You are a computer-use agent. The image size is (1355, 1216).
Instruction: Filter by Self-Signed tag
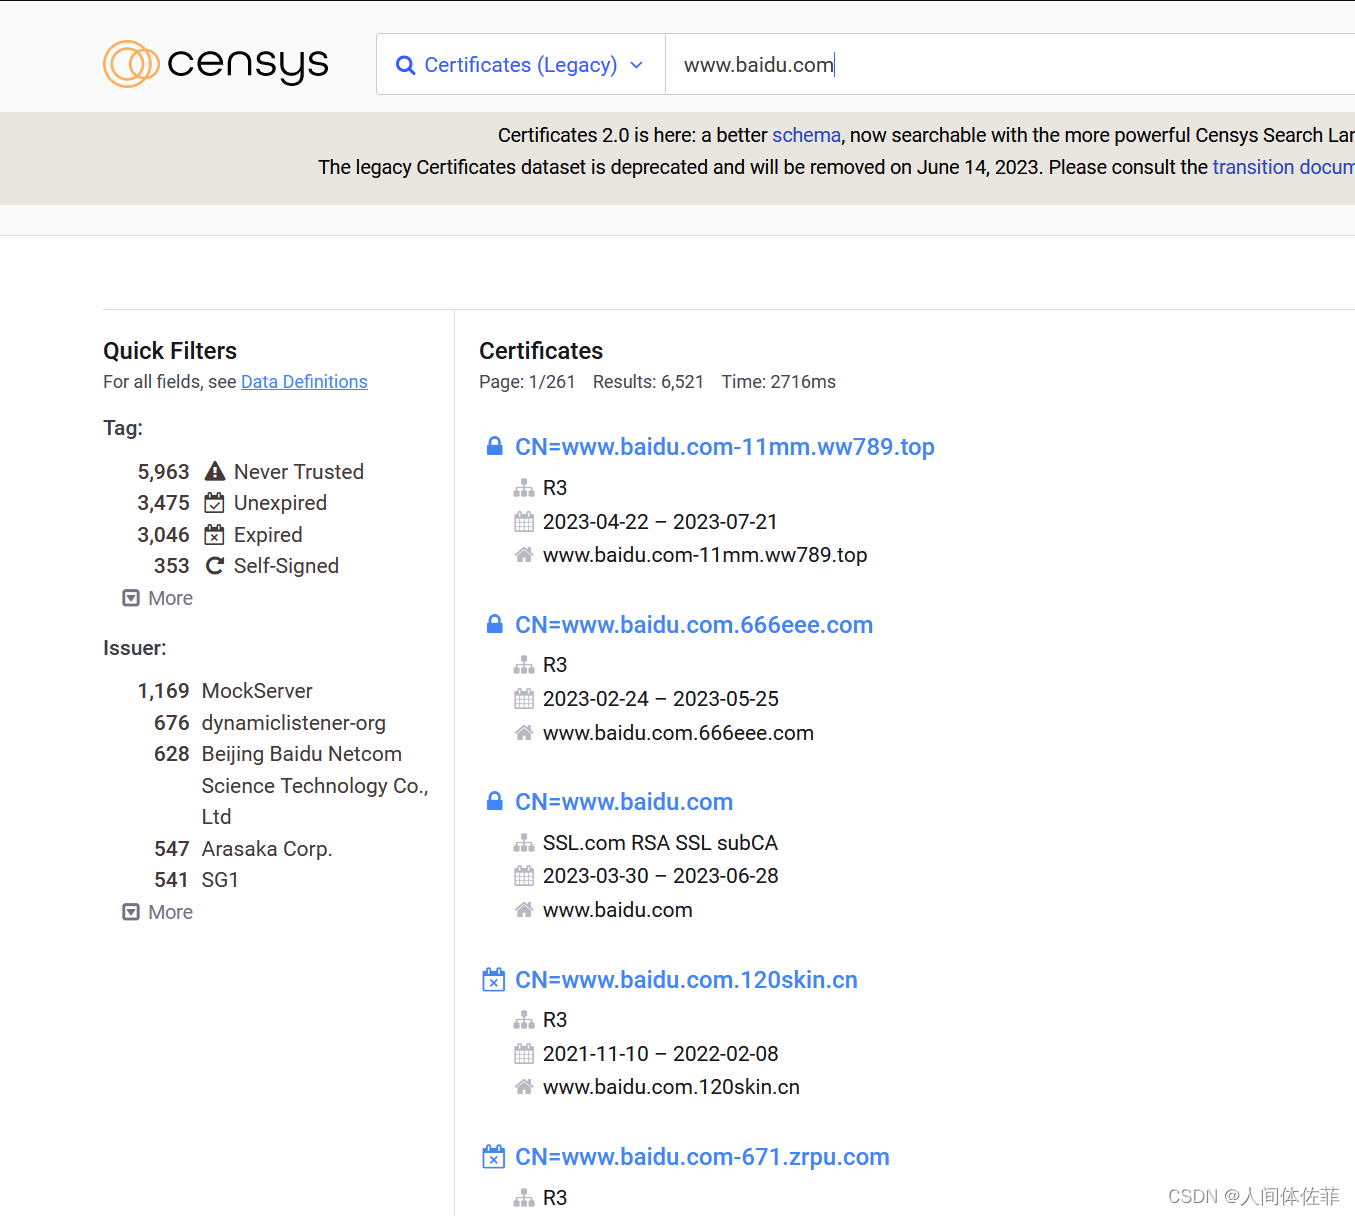click(286, 566)
